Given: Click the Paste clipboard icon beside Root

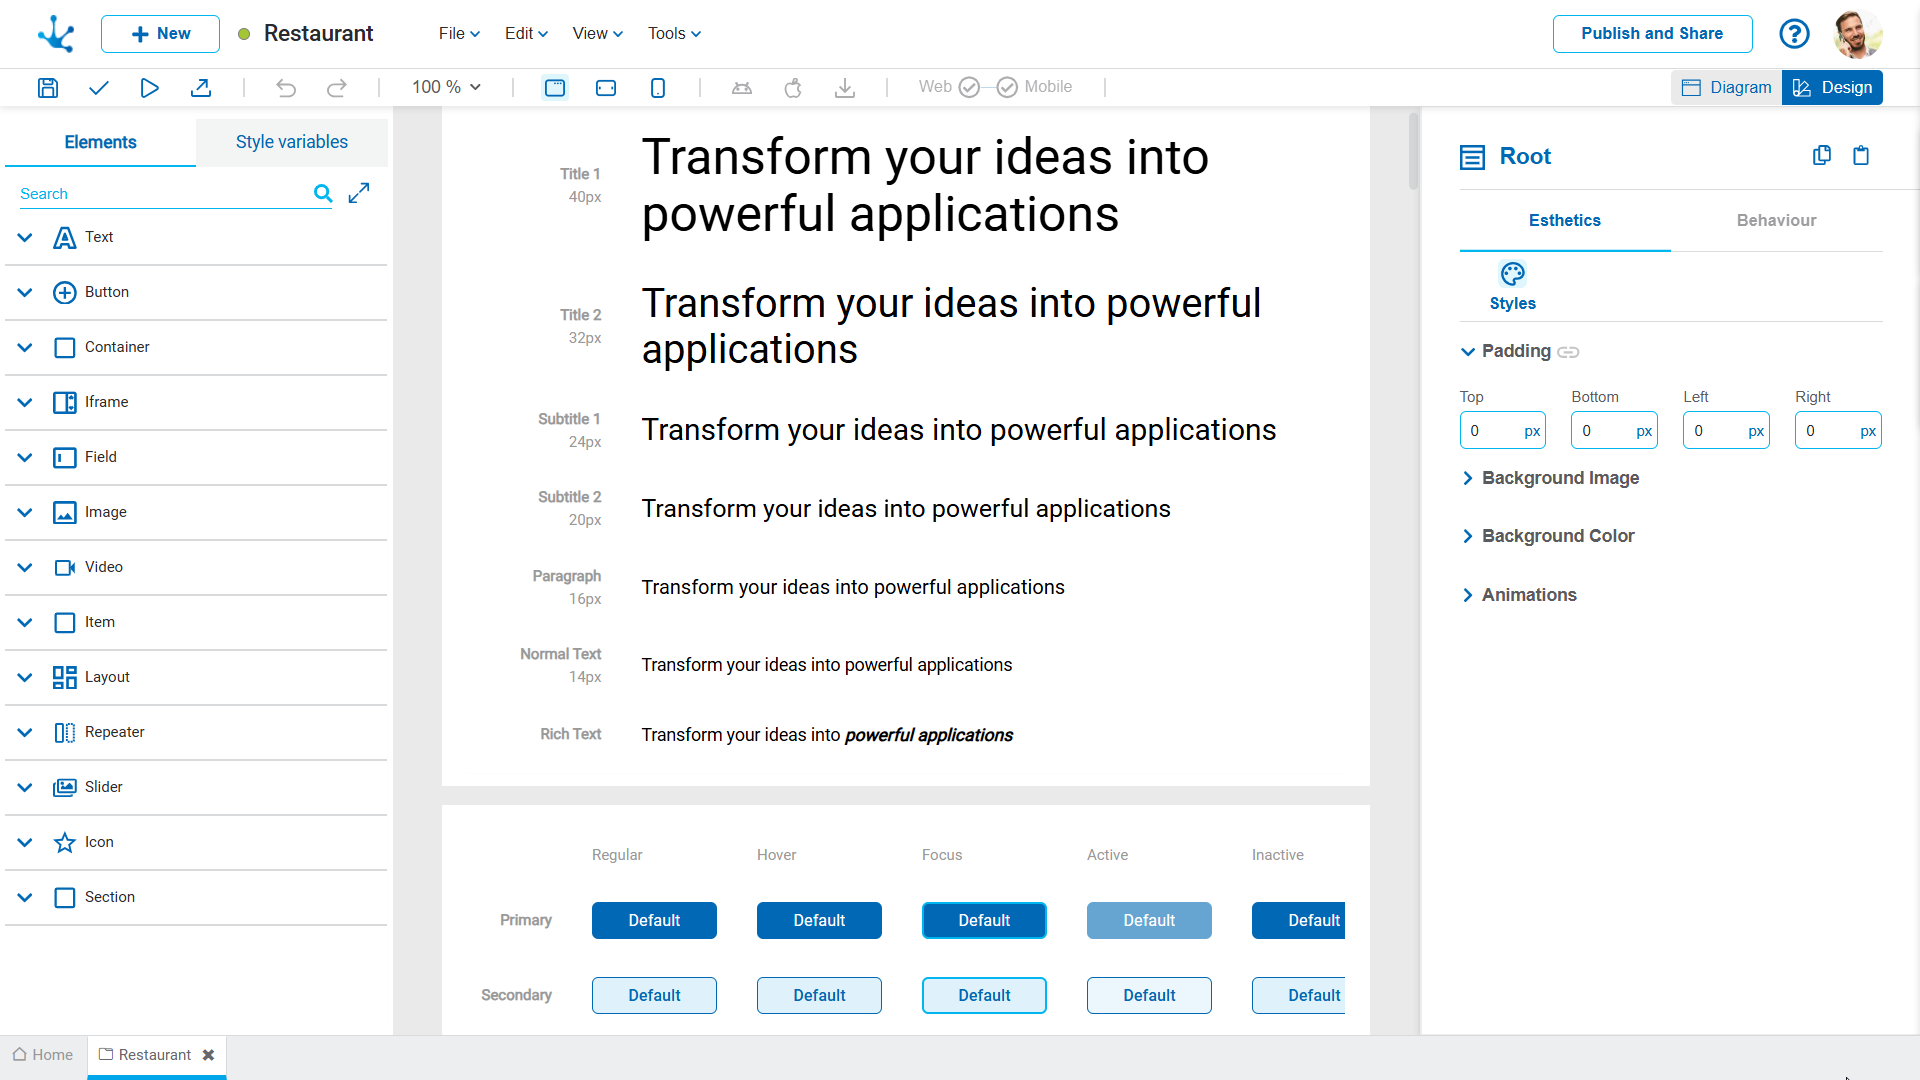Looking at the screenshot, I should (1861, 156).
